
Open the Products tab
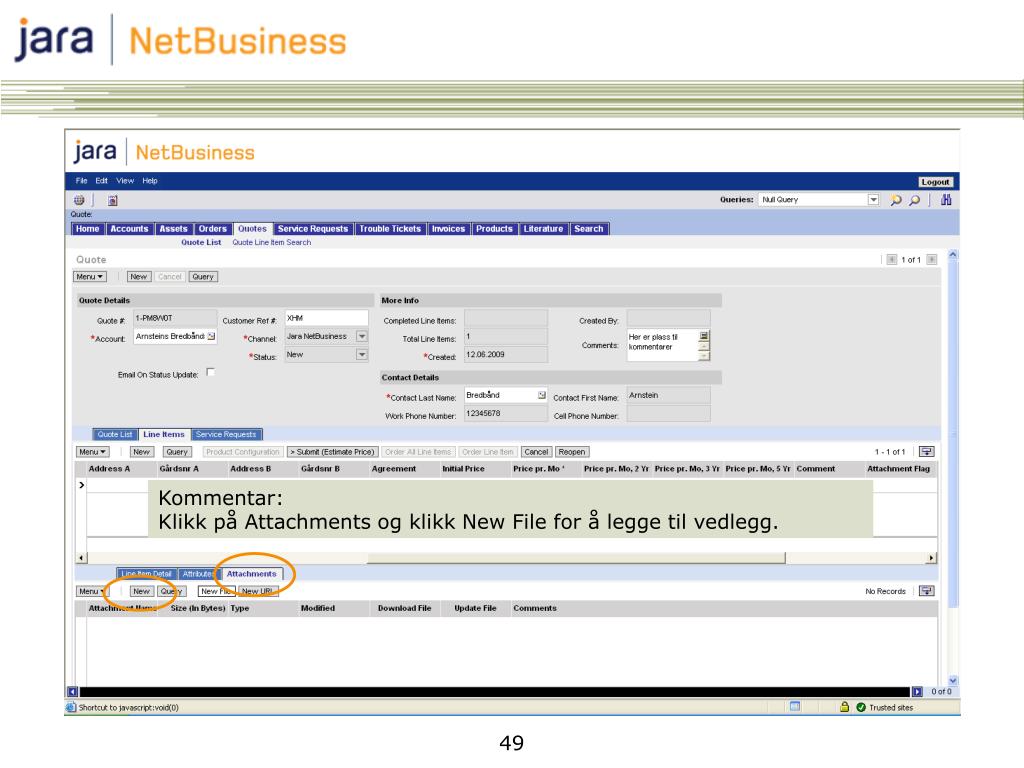point(494,229)
